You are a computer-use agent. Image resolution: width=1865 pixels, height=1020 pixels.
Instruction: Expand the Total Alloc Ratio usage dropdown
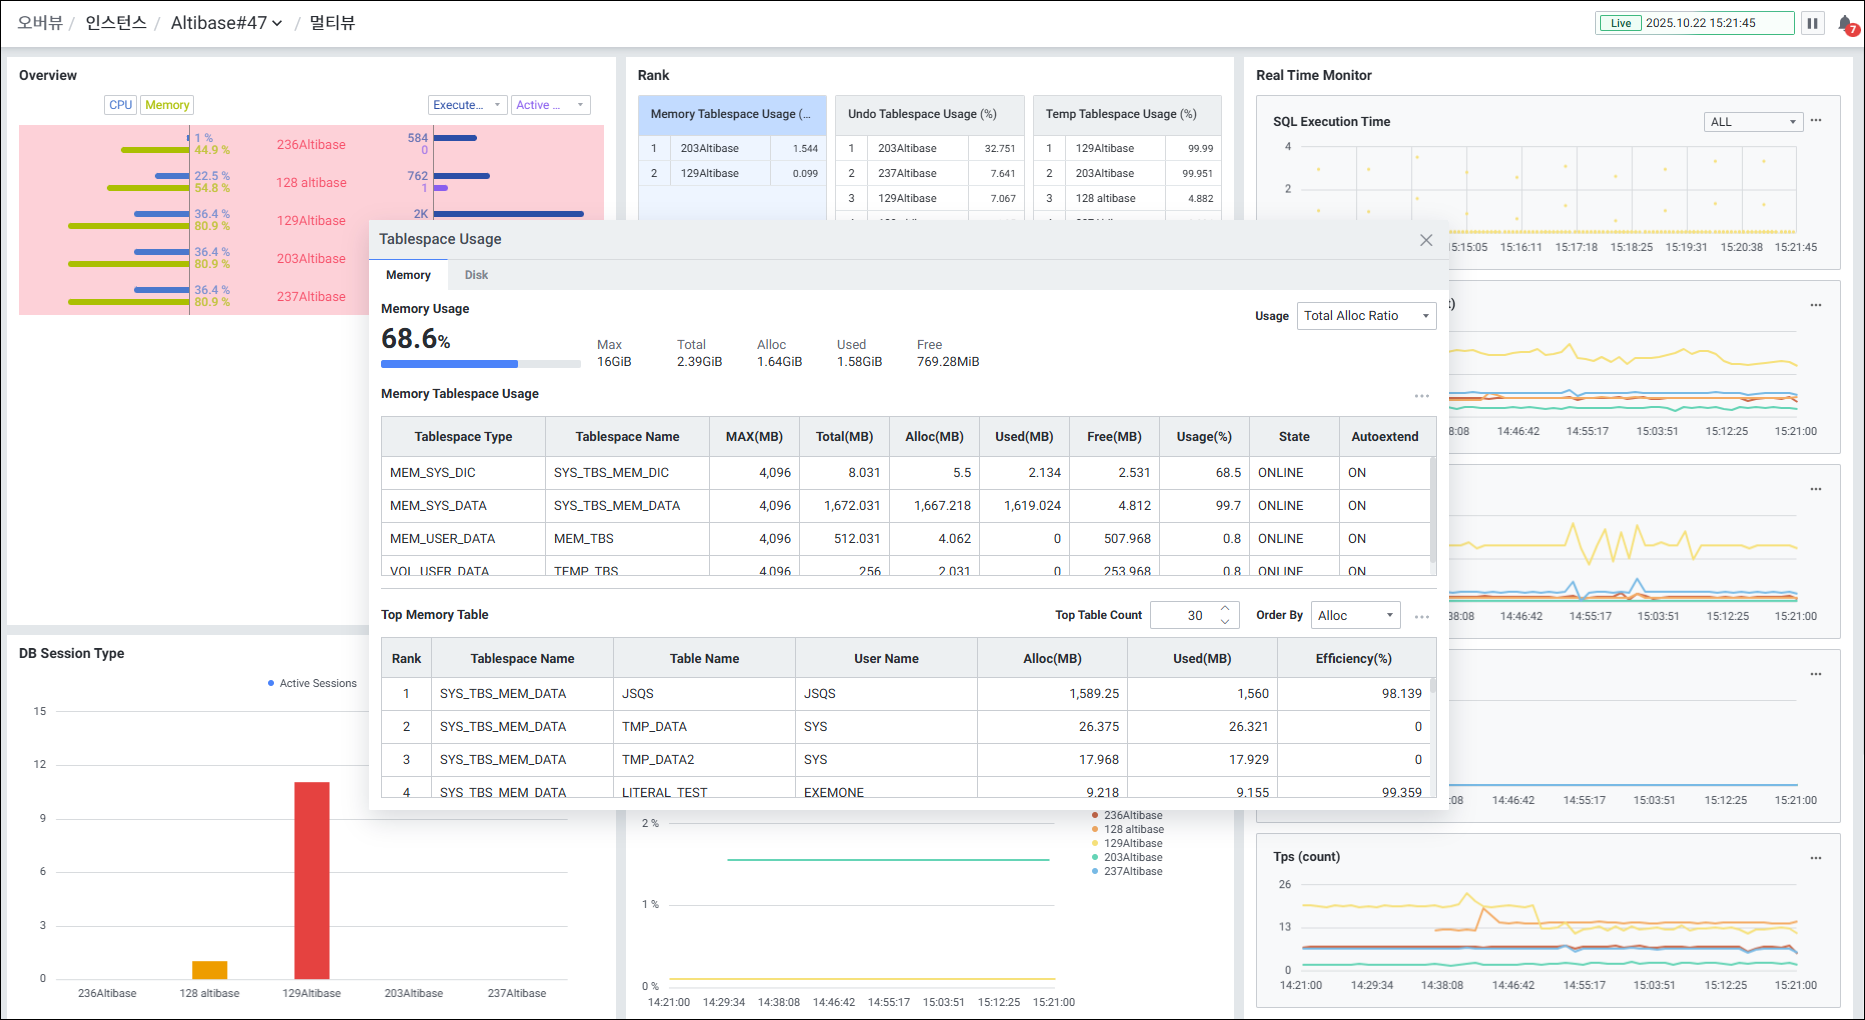pos(1366,316)
